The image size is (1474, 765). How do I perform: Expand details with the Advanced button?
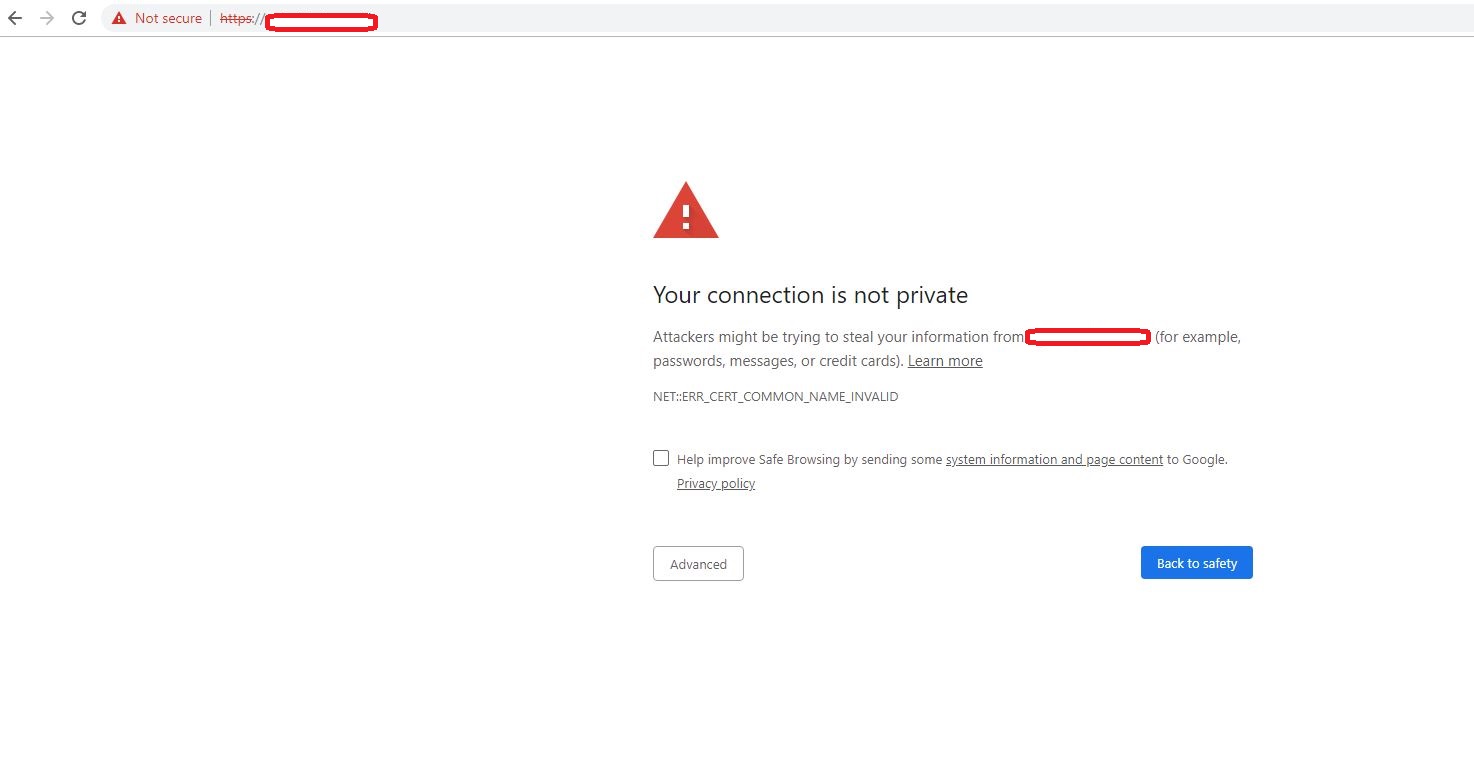698,563
